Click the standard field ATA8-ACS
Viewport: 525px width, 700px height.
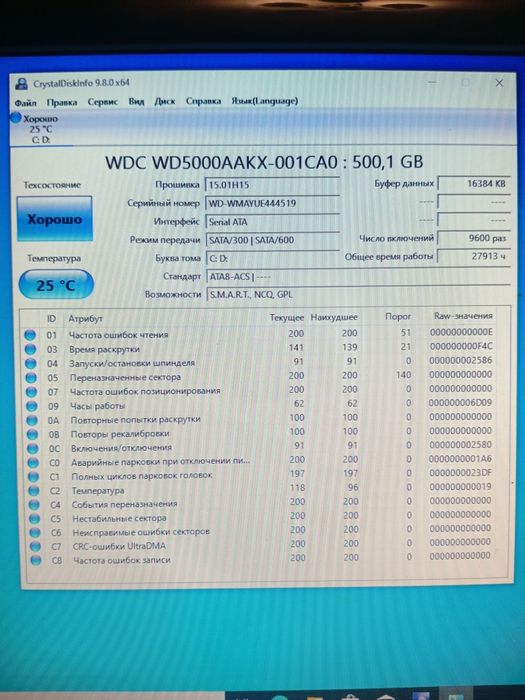(x=358, y=276)
